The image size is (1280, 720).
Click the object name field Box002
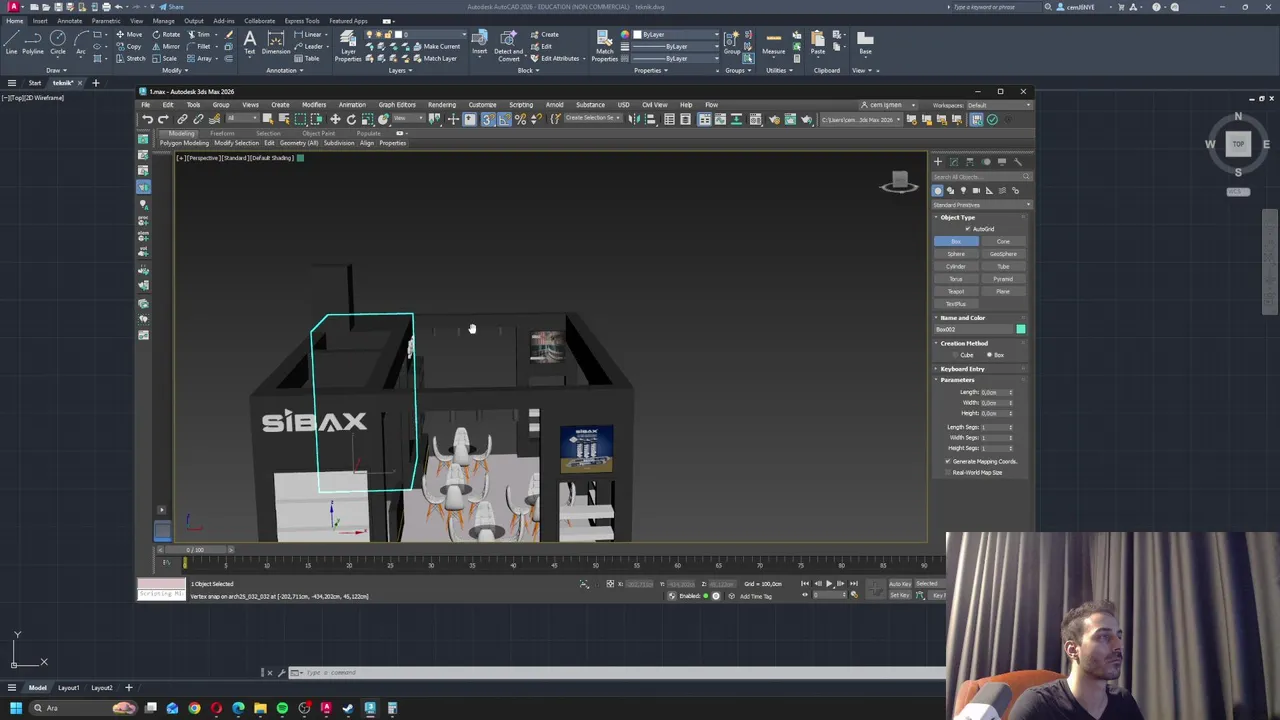973,329
